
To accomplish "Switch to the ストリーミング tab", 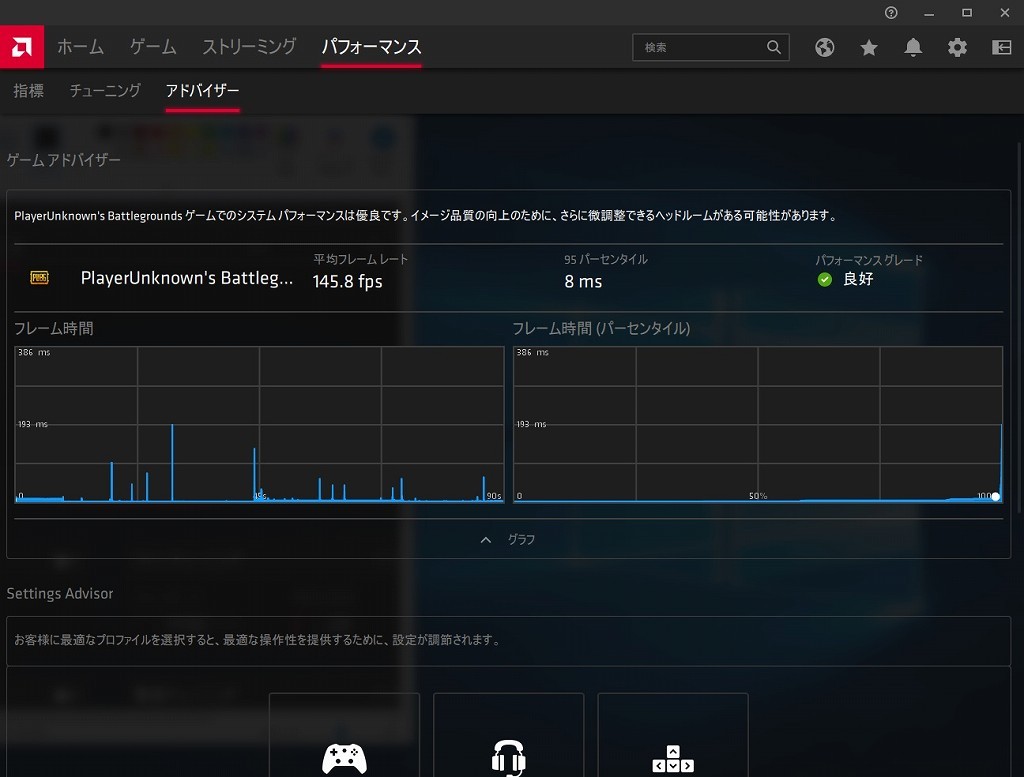I will [249, 47].
